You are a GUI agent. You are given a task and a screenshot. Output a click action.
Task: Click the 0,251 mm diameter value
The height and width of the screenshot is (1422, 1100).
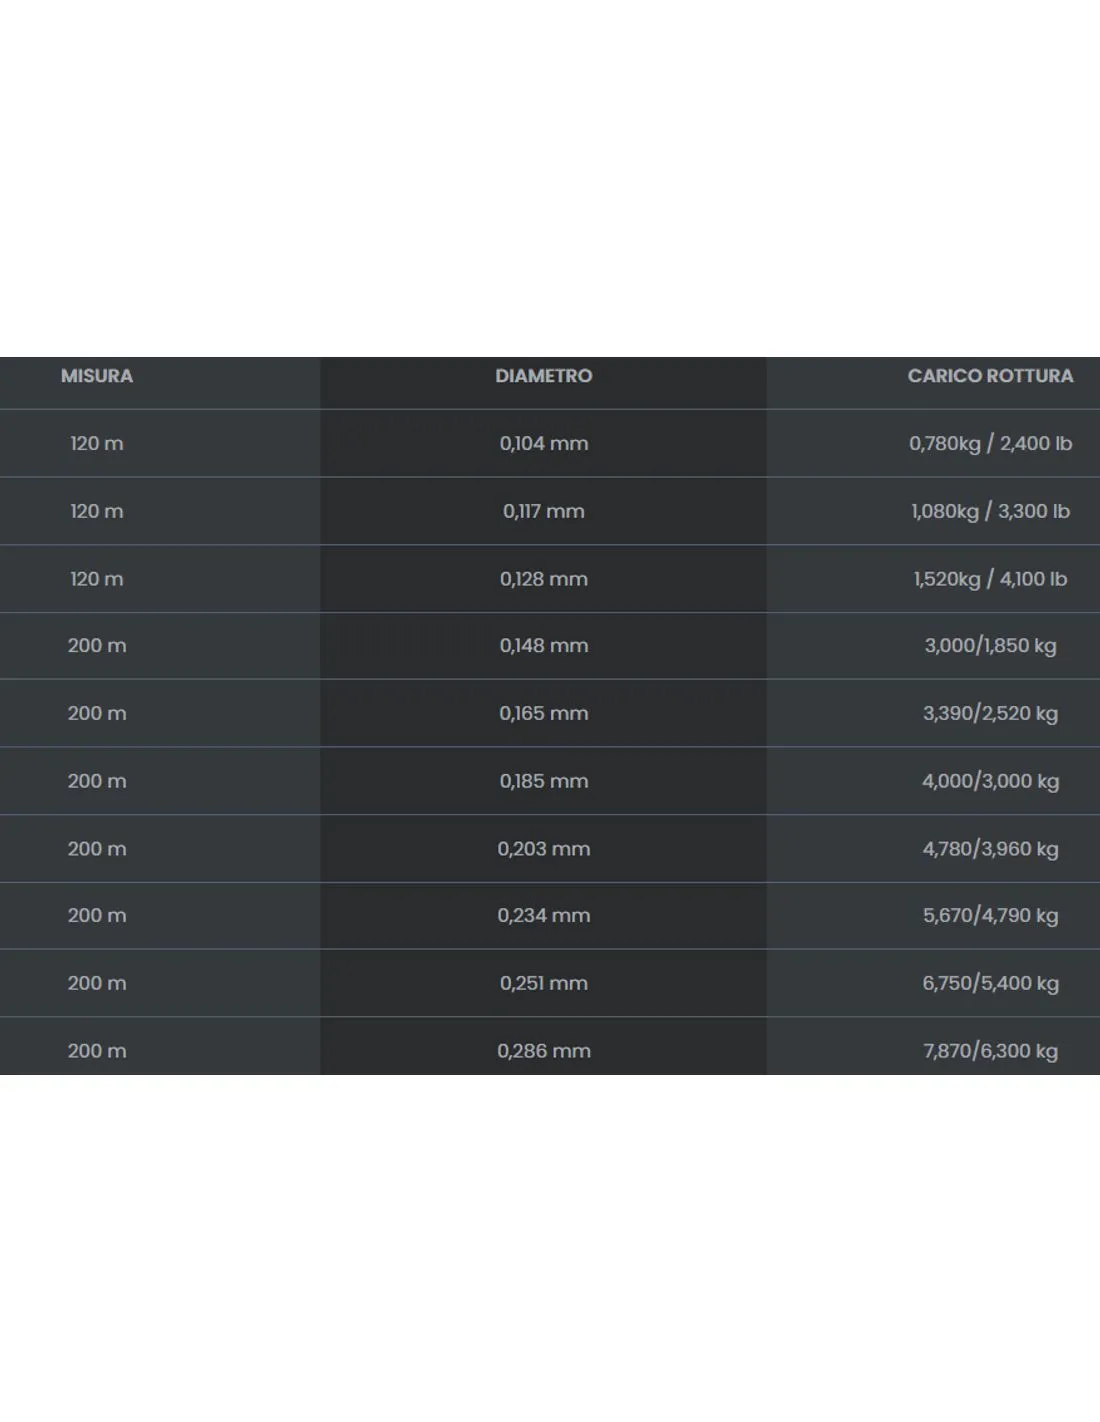(x=544, y=984)
